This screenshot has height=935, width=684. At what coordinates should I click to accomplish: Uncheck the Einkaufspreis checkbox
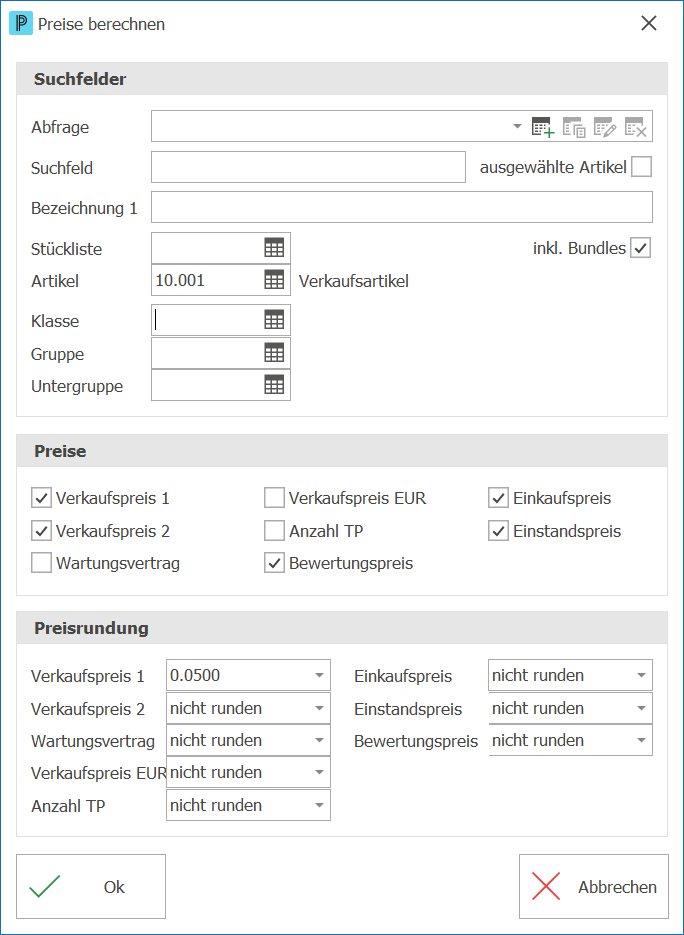498,497
